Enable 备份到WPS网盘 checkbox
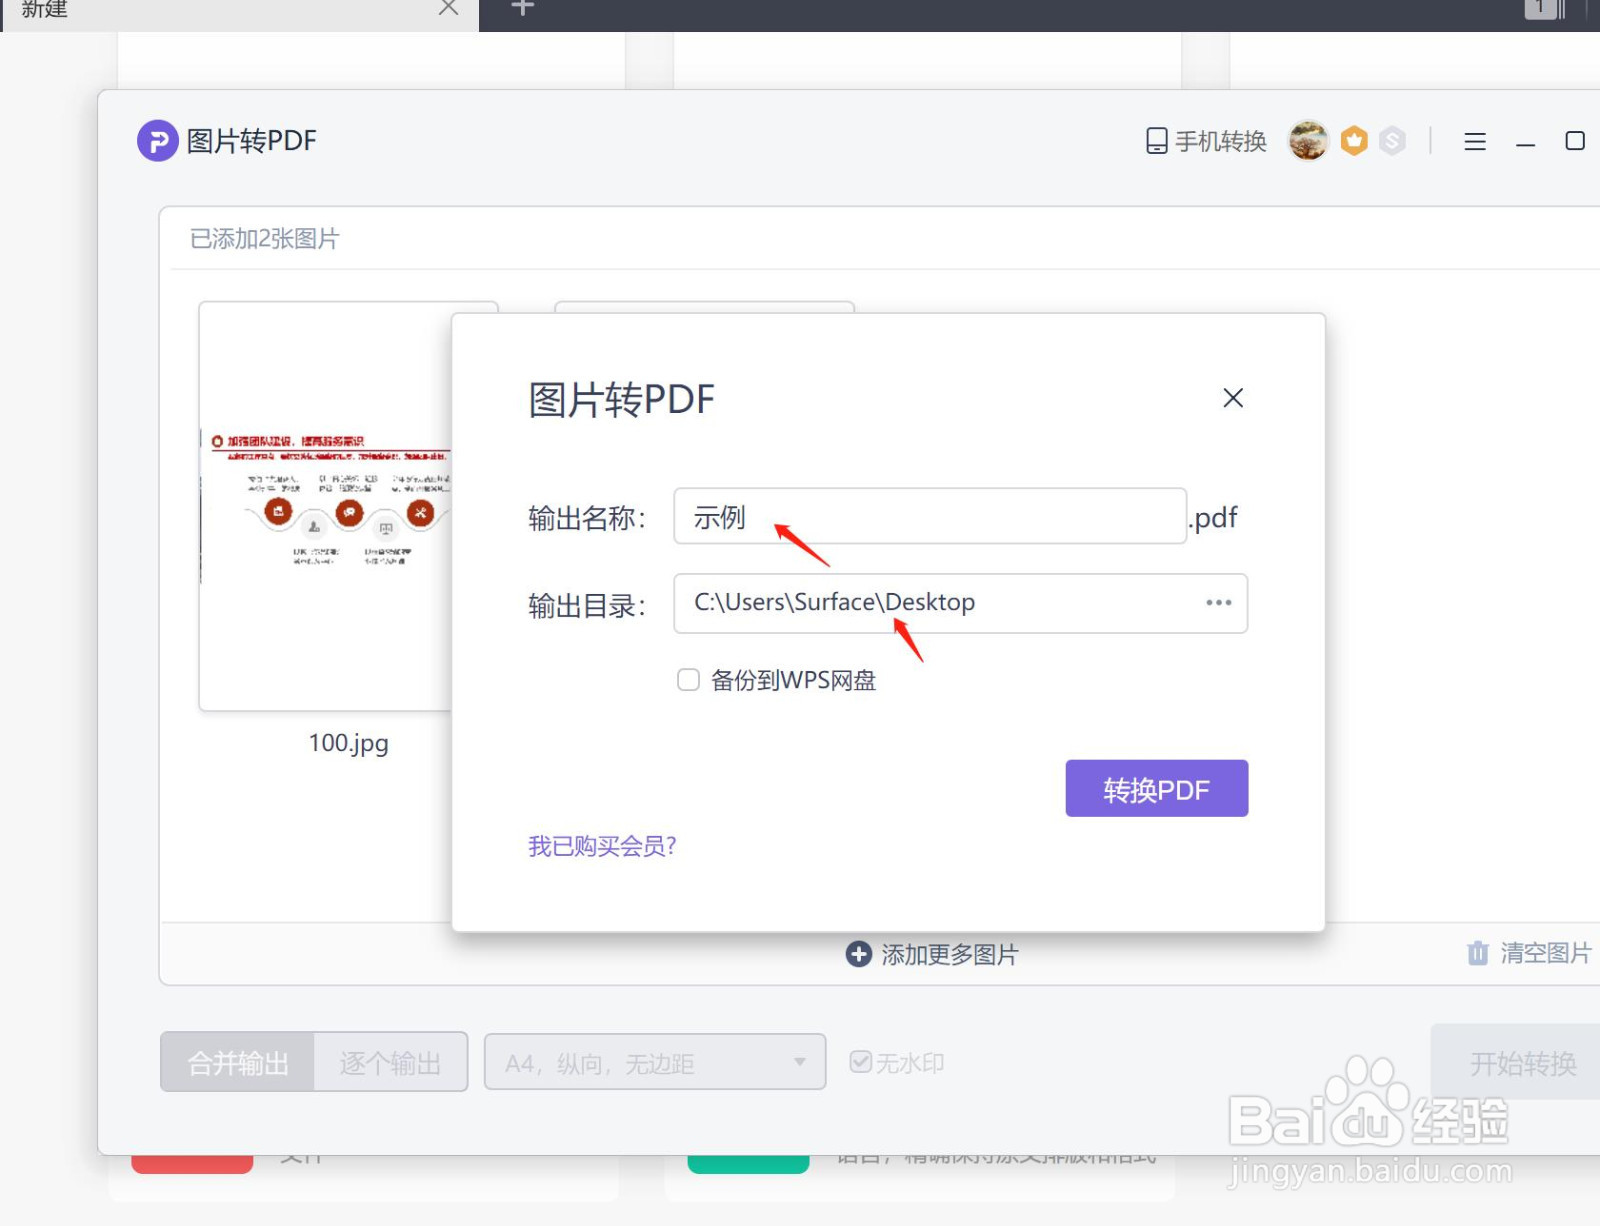 tap(688, 680)
